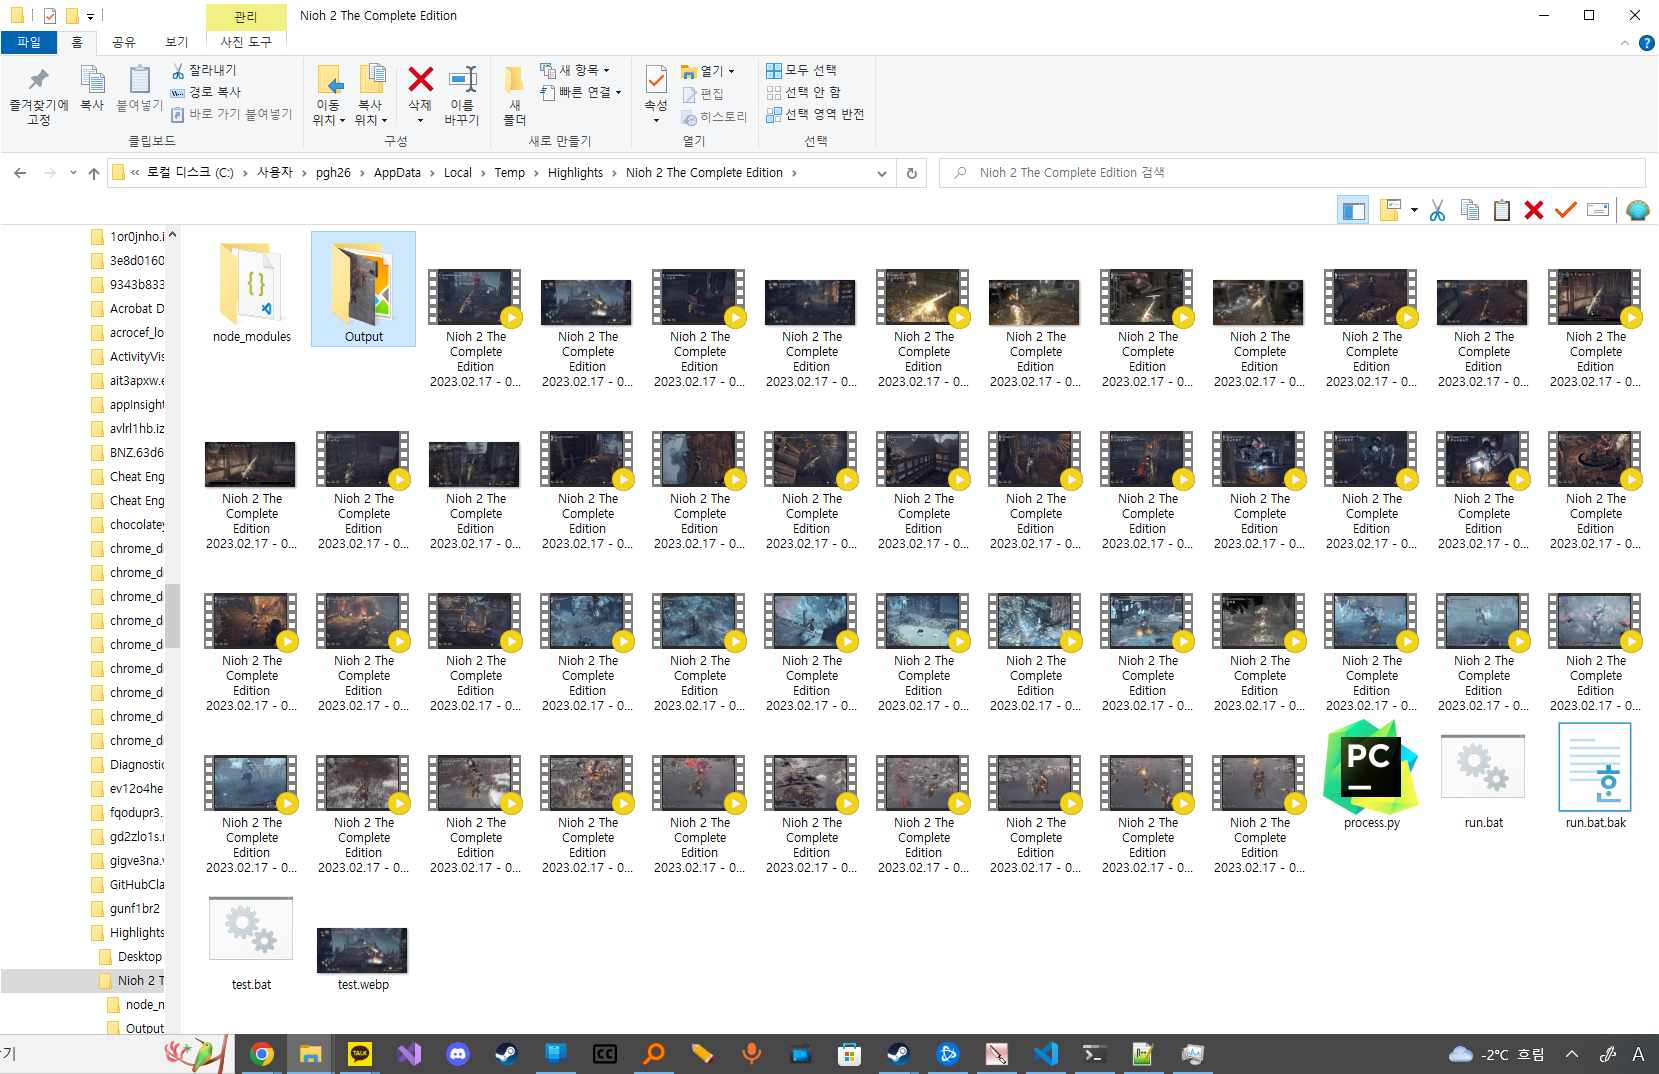
Task: Select Desktop in navigation tree
Action: point(131,956)
